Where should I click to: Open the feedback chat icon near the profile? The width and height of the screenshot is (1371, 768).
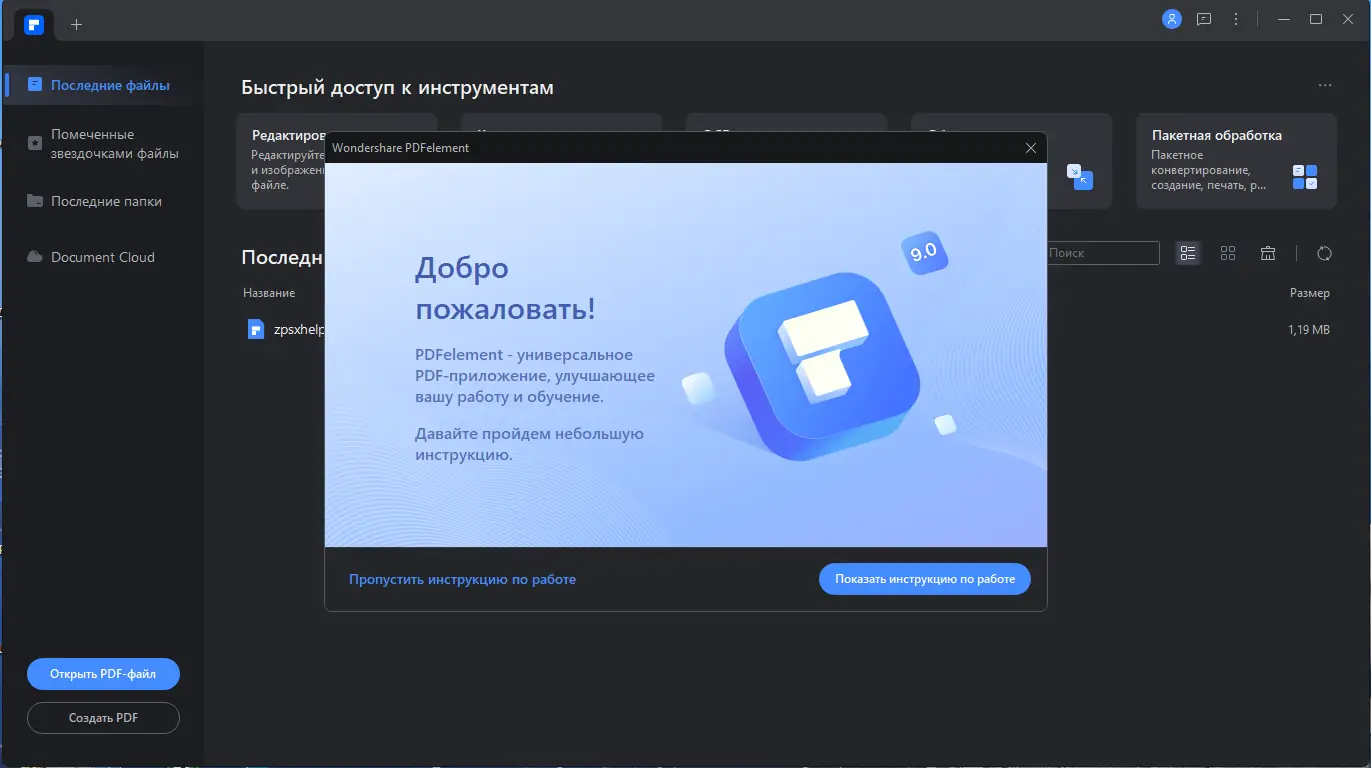1204,18
